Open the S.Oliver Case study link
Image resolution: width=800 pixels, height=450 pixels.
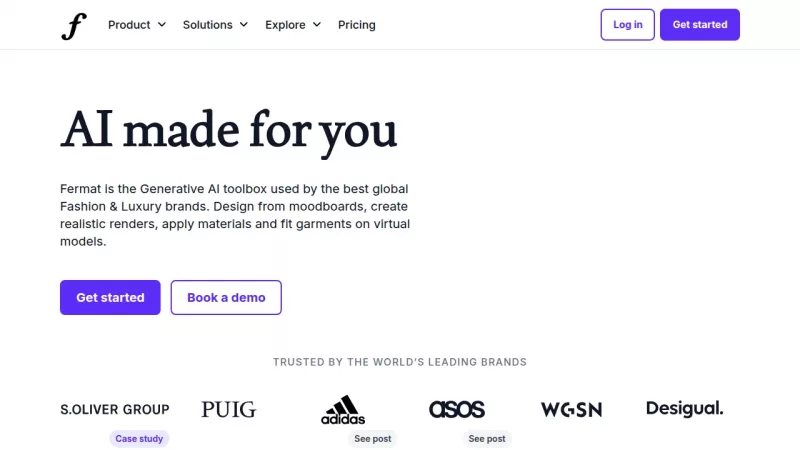pyautogui.click(x=140, y=438)
